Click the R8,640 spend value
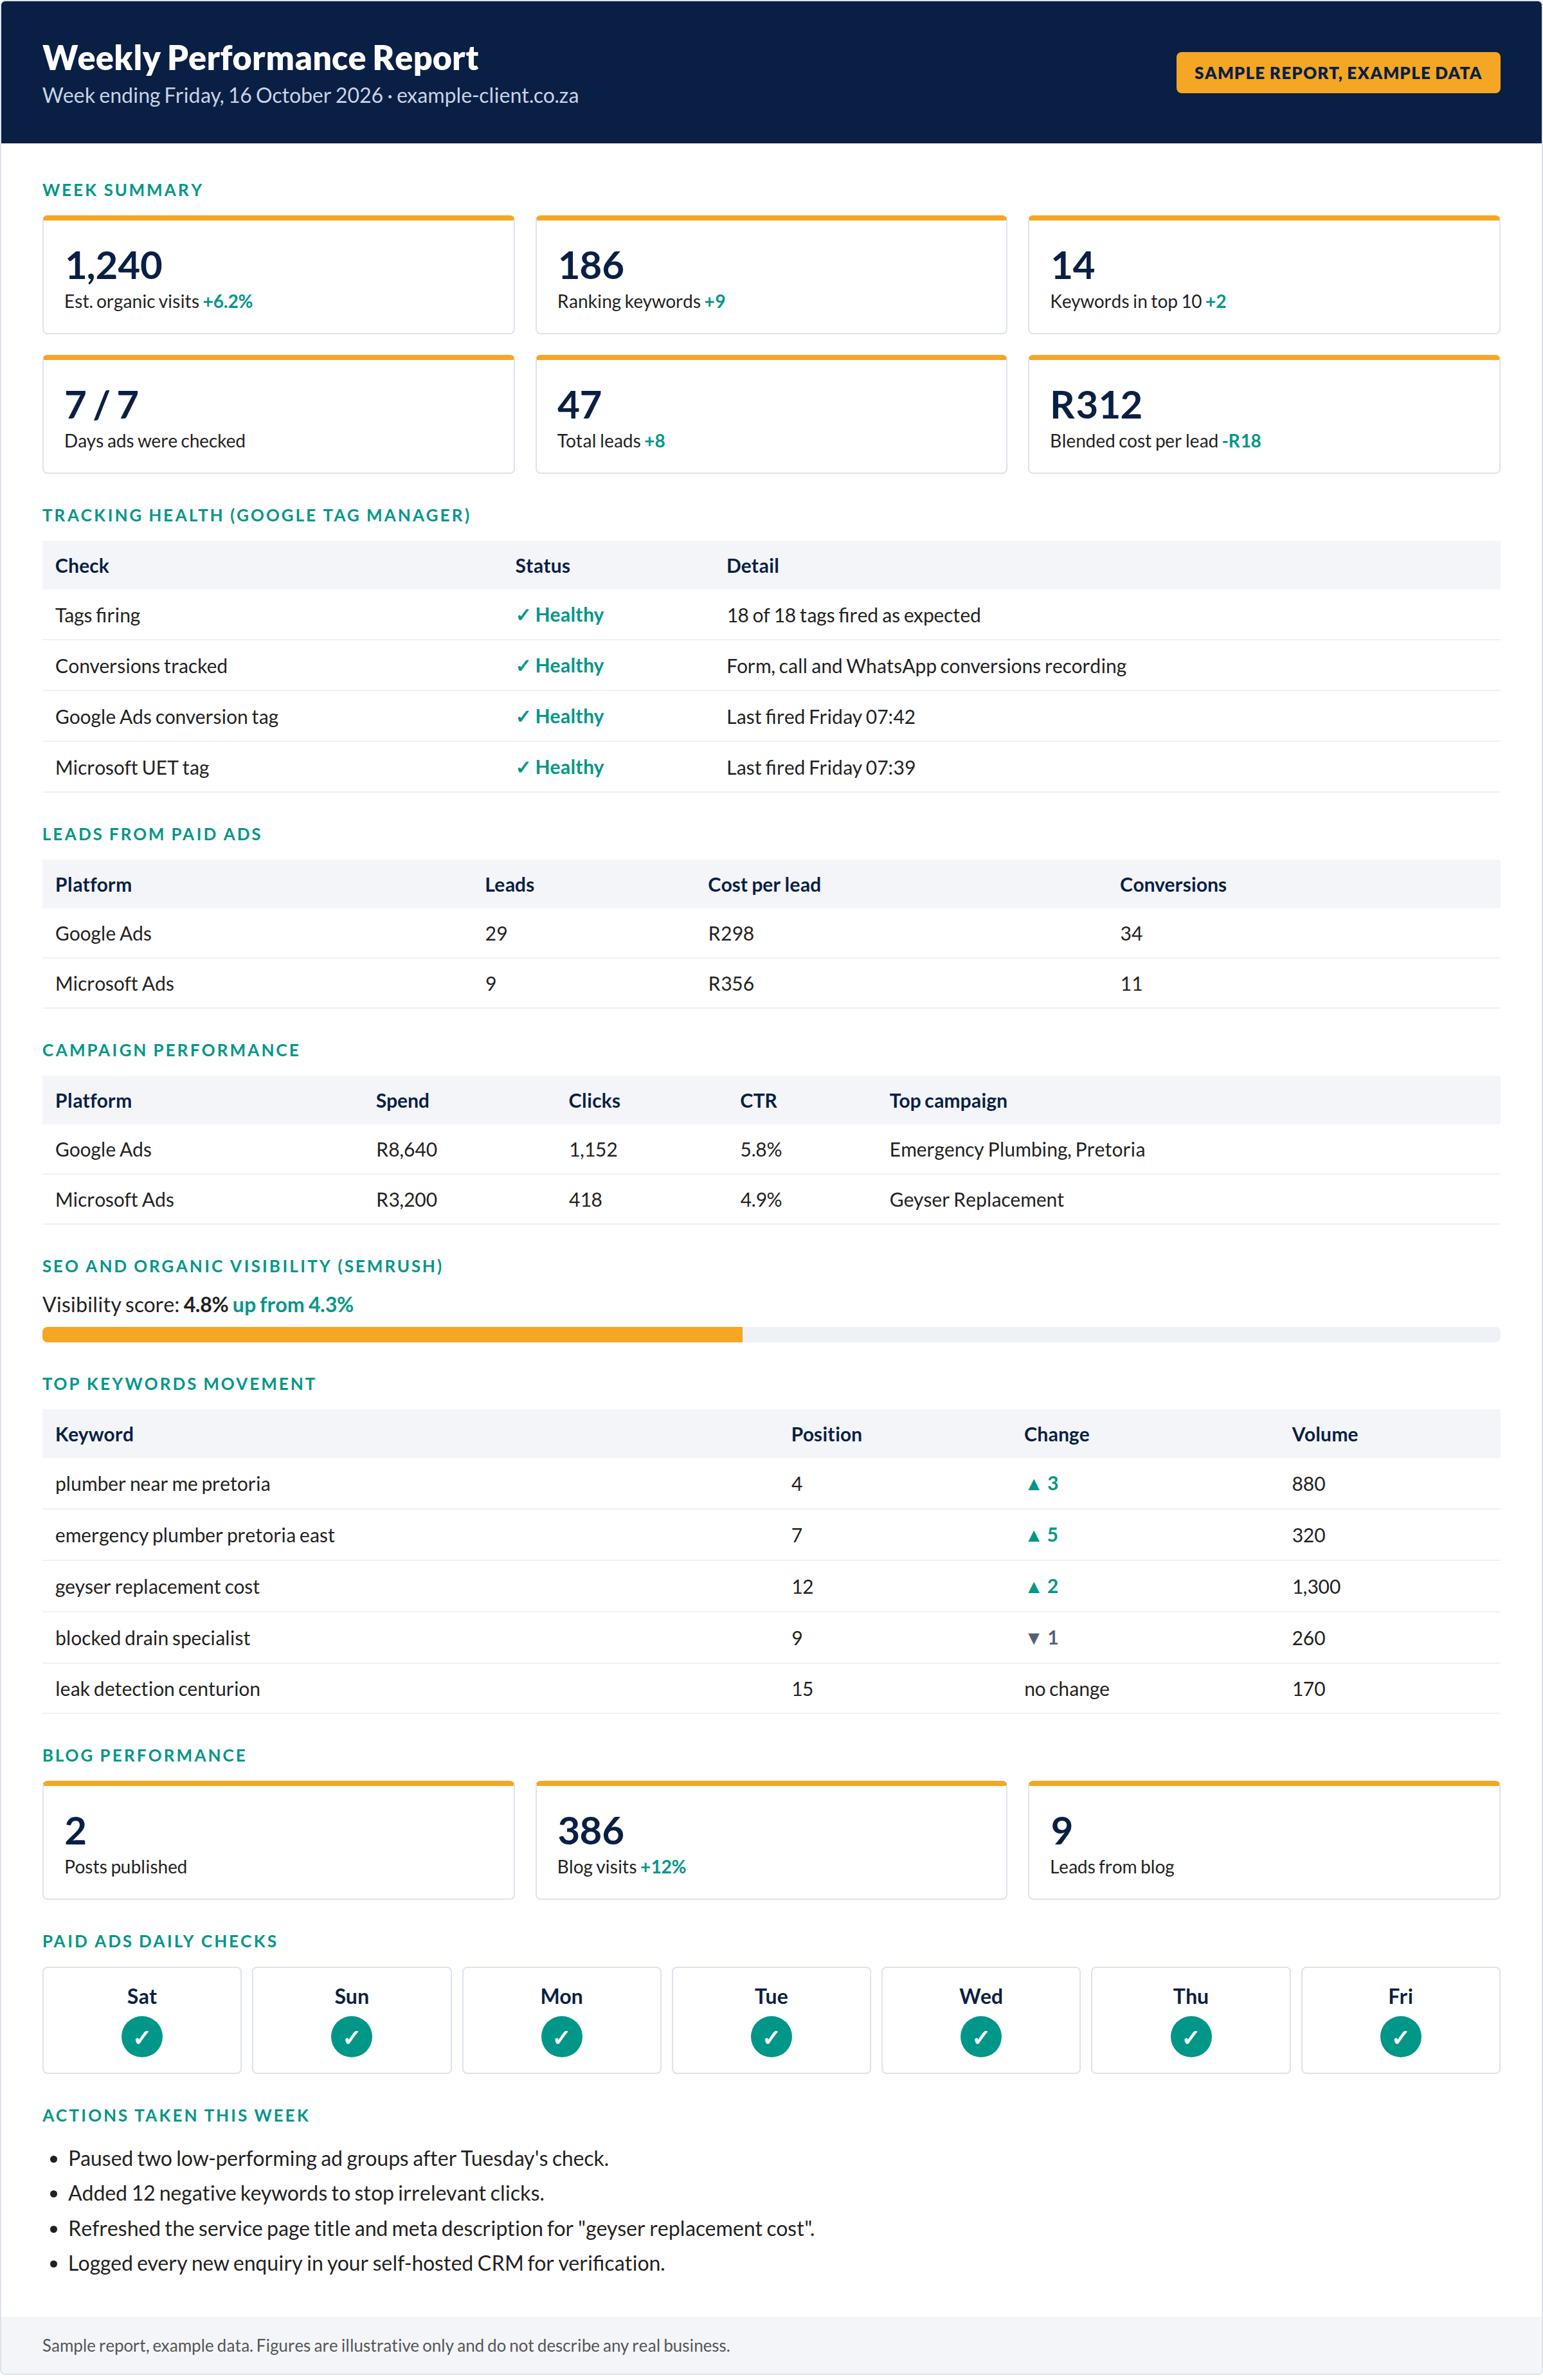 406,1150
